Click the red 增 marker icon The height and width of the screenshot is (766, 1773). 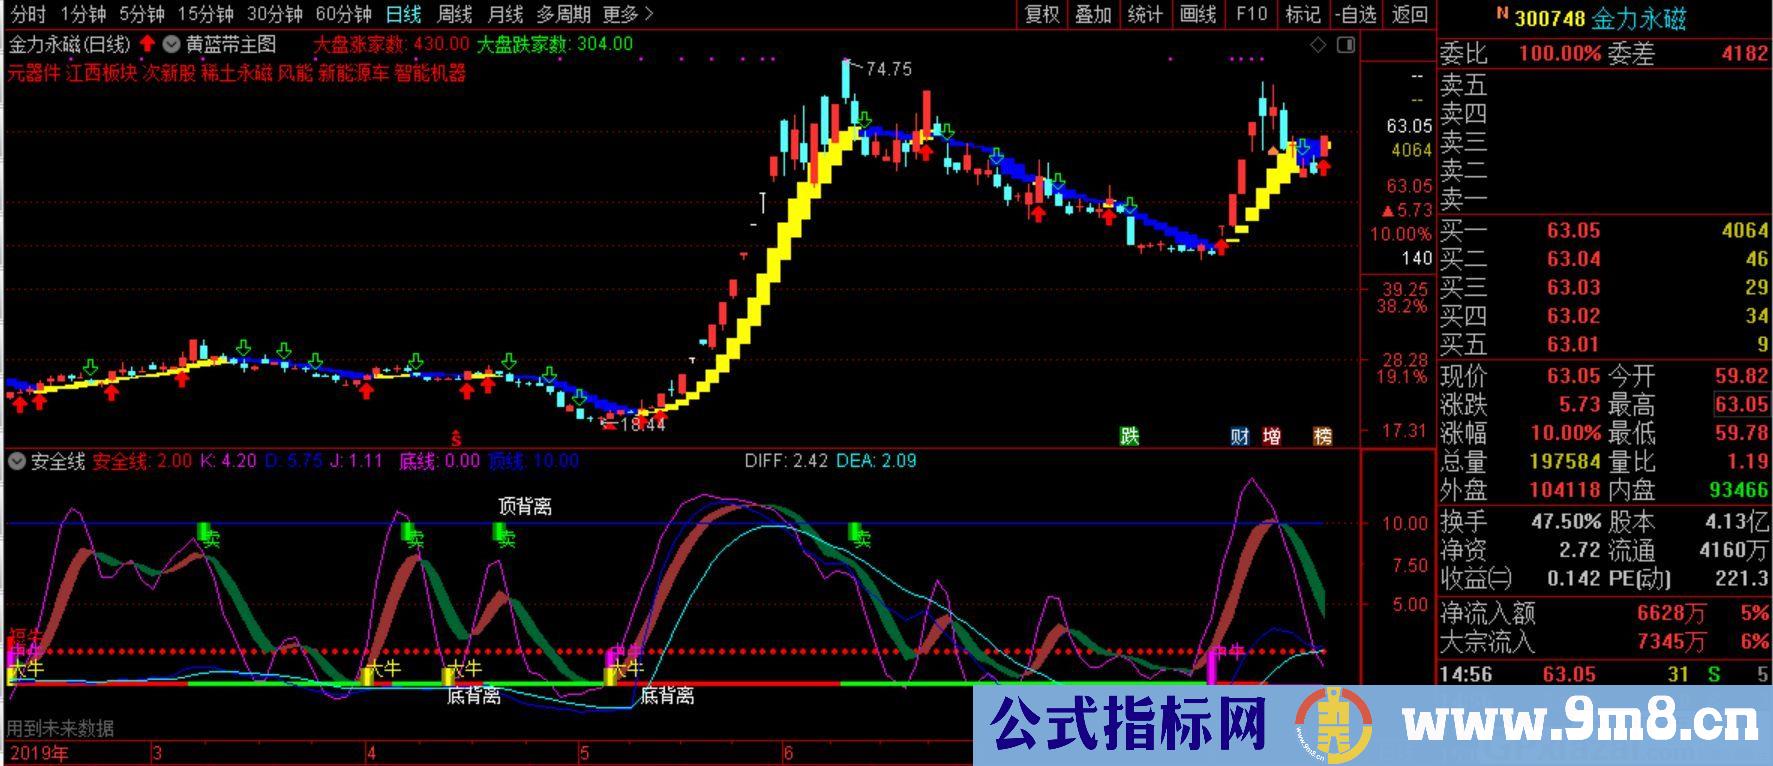click(1271, 436)
